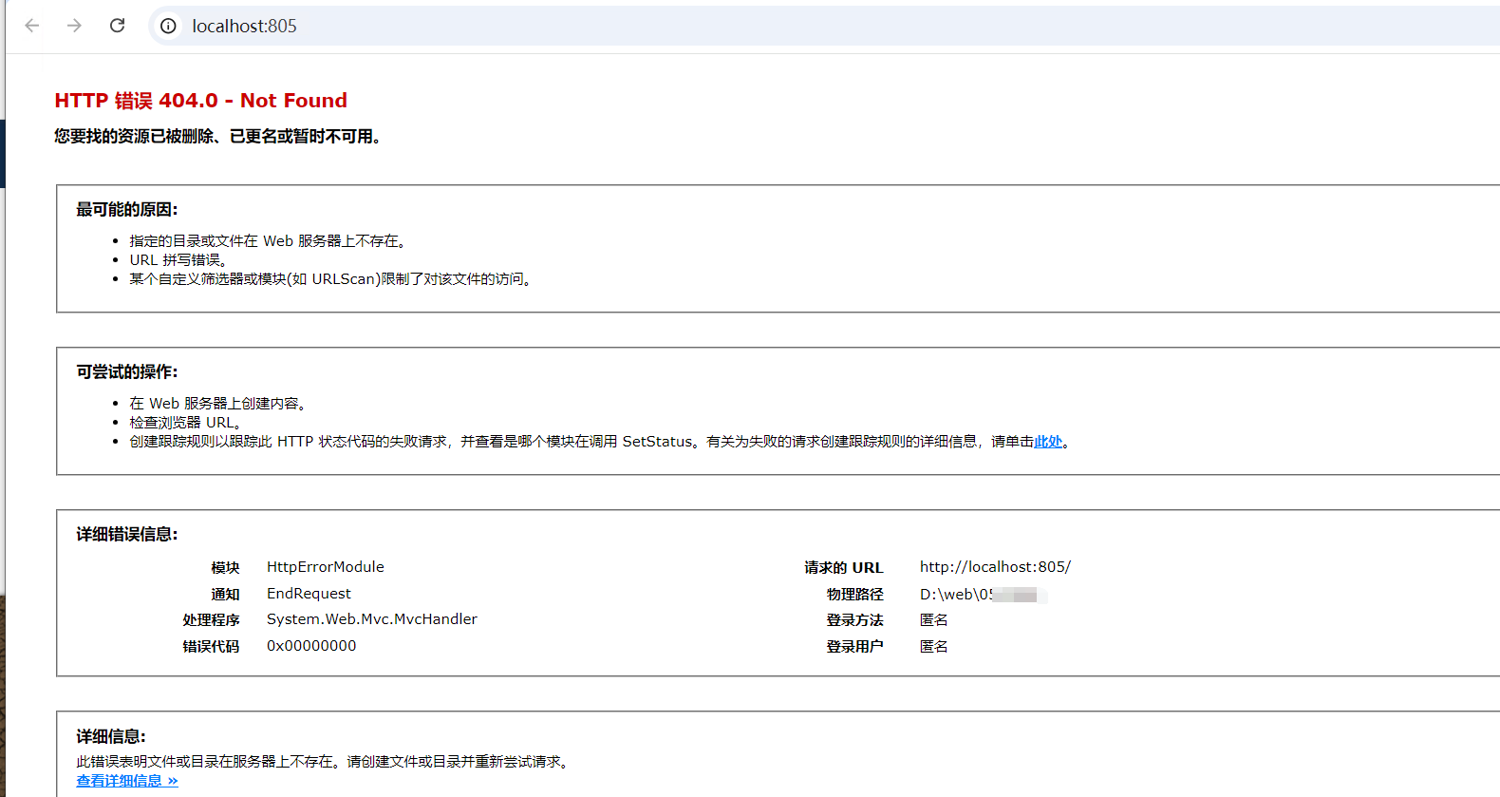Open the site information icon in address bar
1500x797 pixels.
tap(169, 26)
